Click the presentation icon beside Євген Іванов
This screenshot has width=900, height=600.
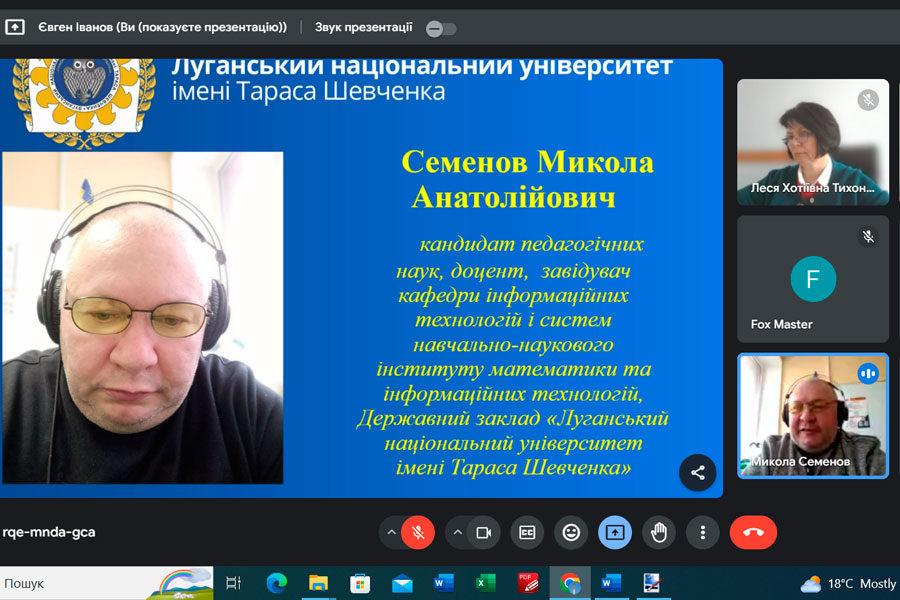(15, 27)
